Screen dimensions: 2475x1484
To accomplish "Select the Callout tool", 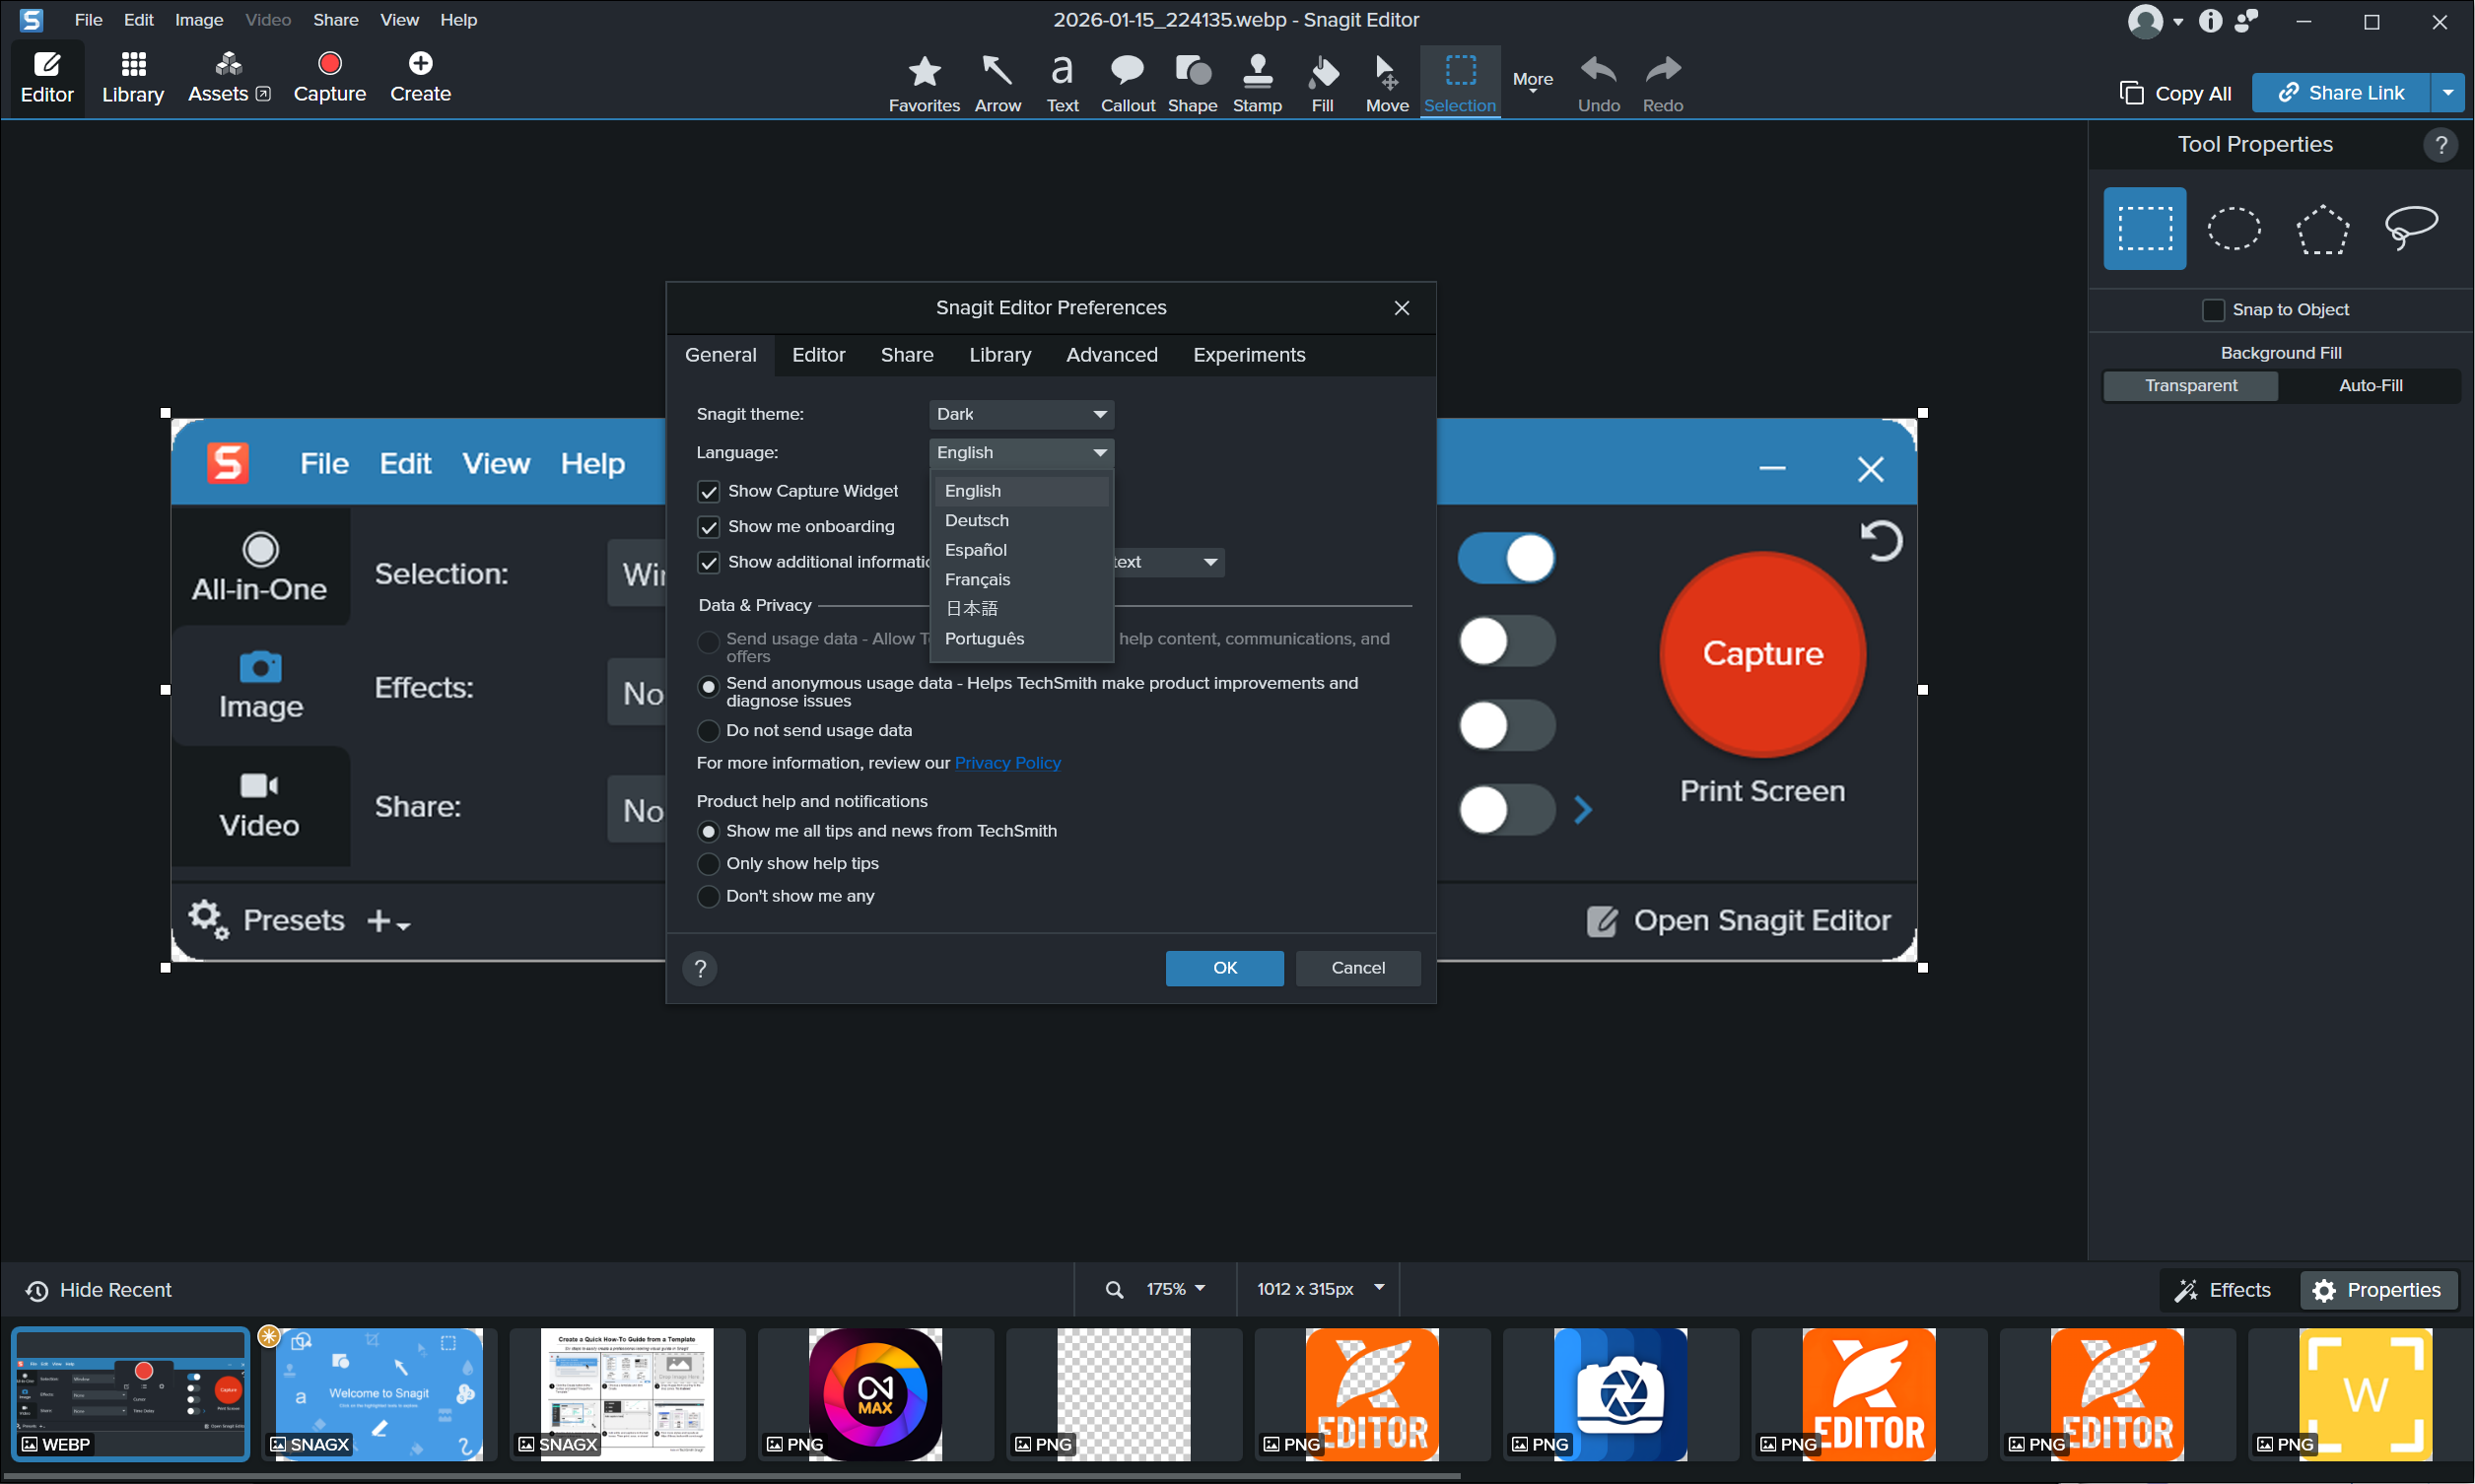I will tap(1127, 82).
